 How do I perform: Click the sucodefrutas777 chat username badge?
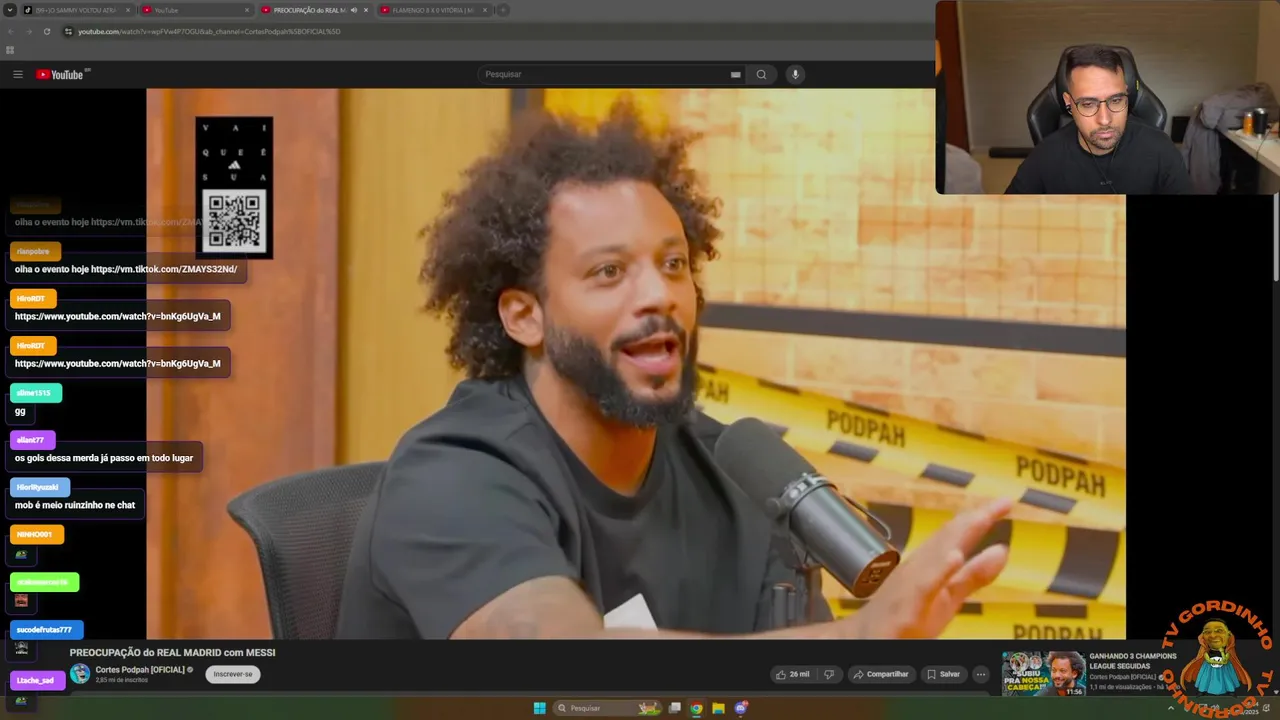(x=46, y=630)
